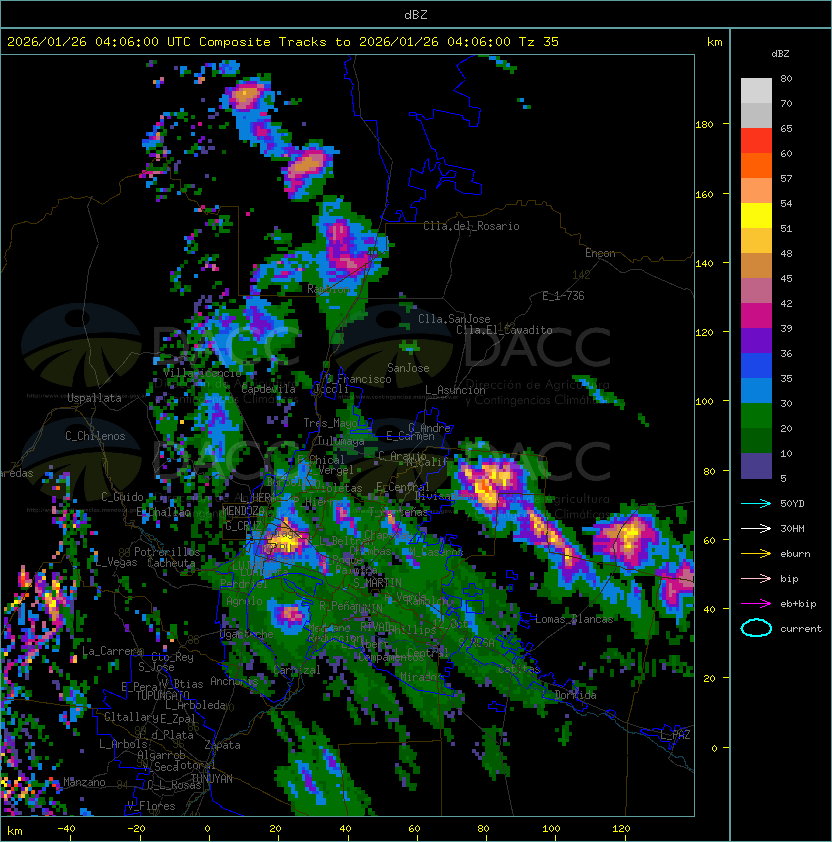Click the Uspallata place label
The image size is (832, 842).
[94, 398]
